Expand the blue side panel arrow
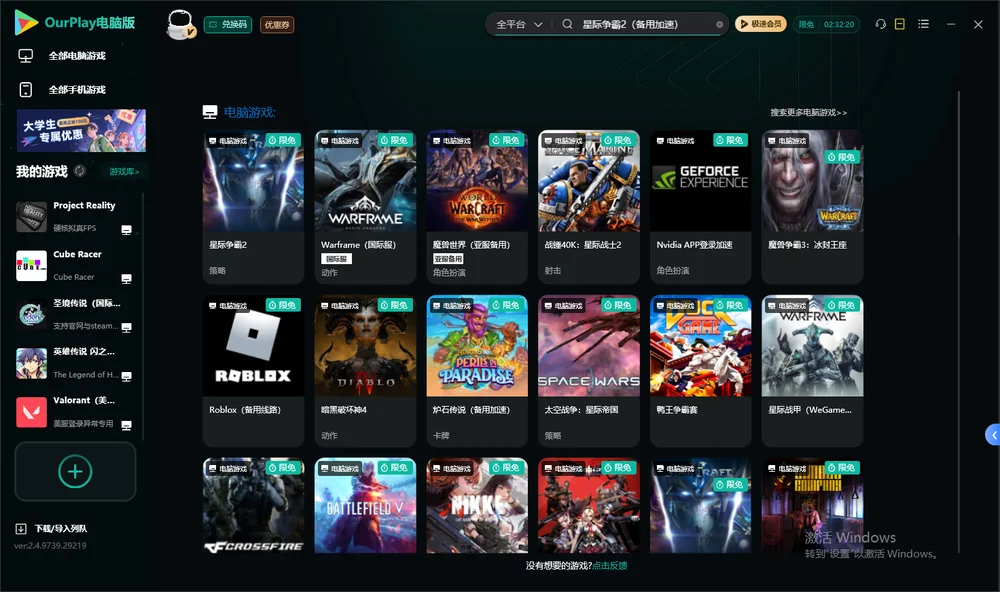Viewport: 1000px width, 592px height. pyautogui.click(x=993, y=435)
